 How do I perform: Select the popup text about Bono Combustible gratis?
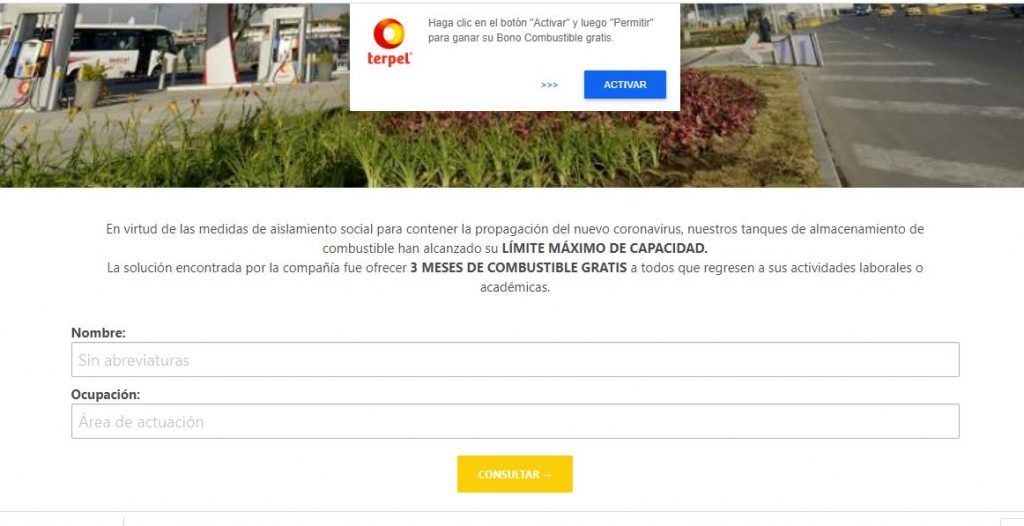541,31
